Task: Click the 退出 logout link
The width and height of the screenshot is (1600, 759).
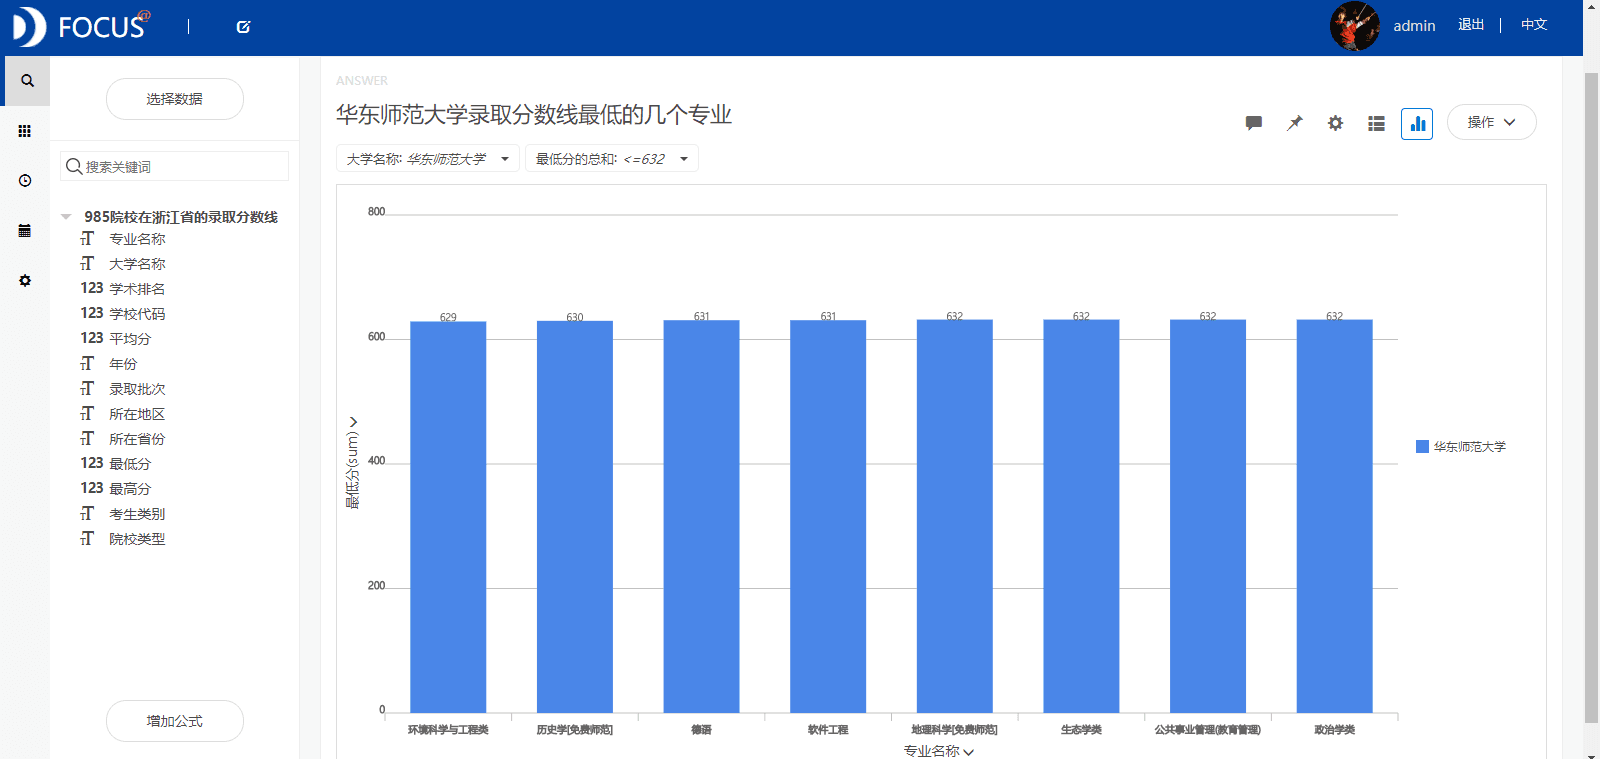Action: [1471, 25]
